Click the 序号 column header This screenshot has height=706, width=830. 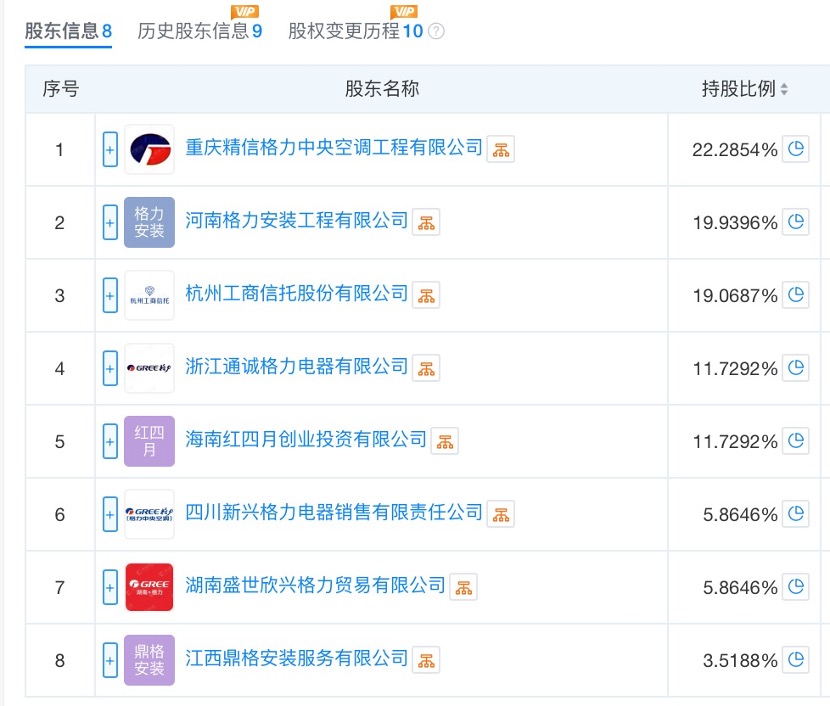[61, 89]
